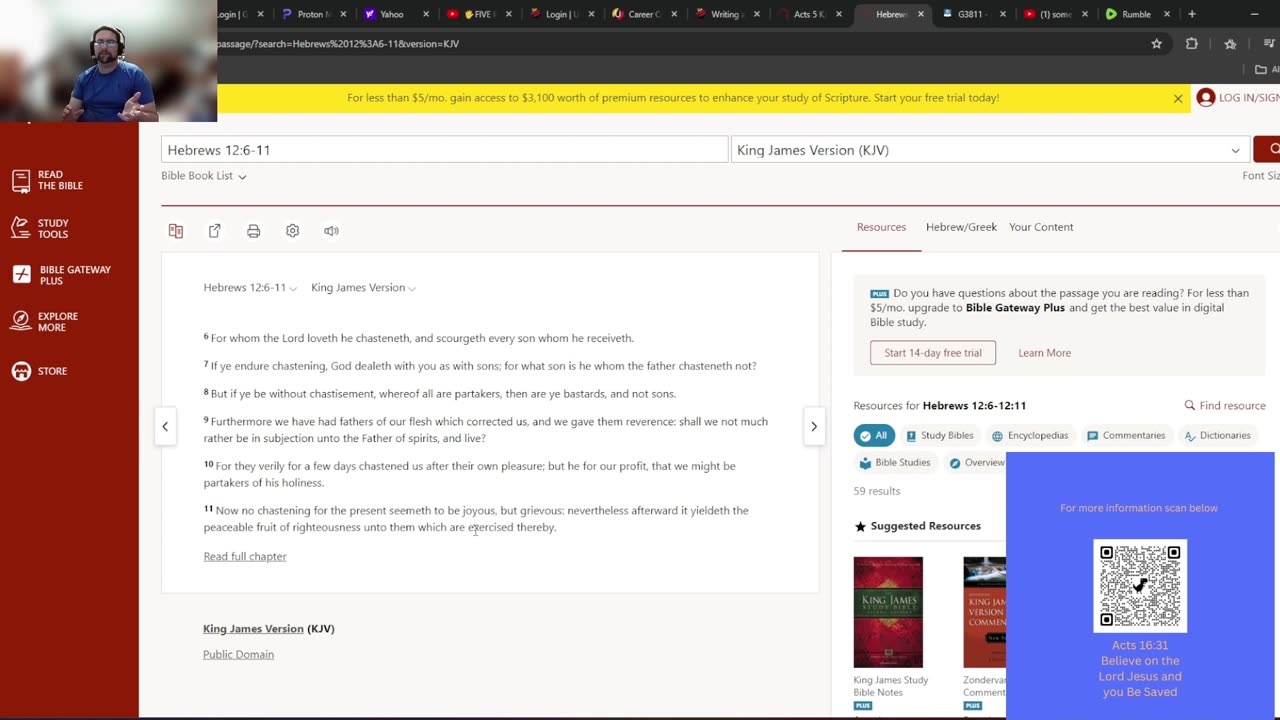Expand the Bible Book List
This screenshot has height=720, width=1280.
(x=204, y=176)
